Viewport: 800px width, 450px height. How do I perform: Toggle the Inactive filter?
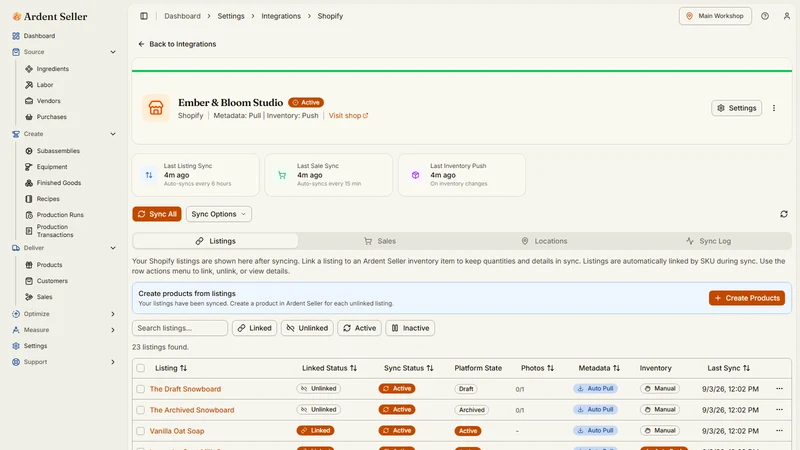tap(410, 328)
